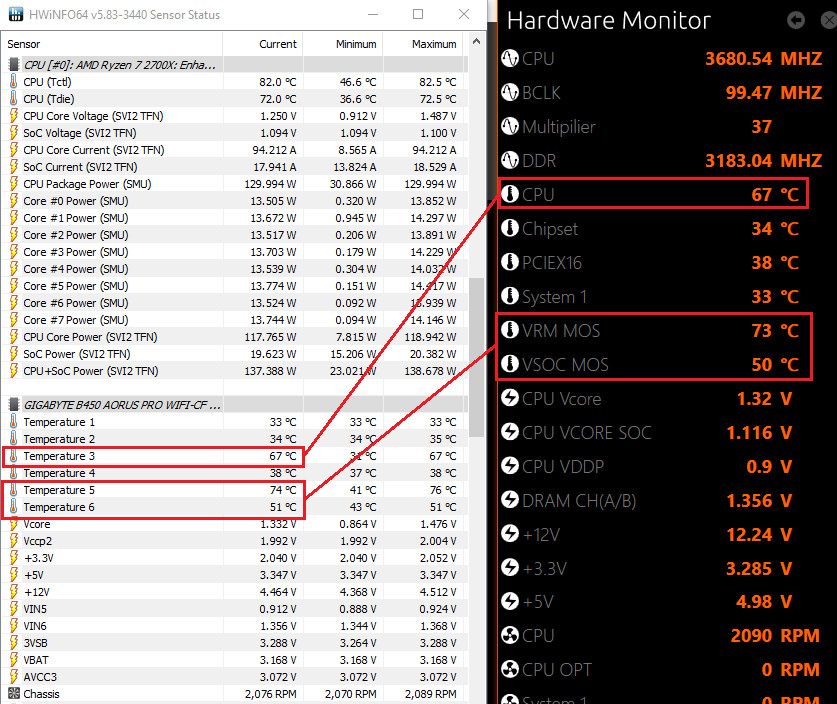Click the thermometer icon next to VRM MOS

(x=510, y=331)
